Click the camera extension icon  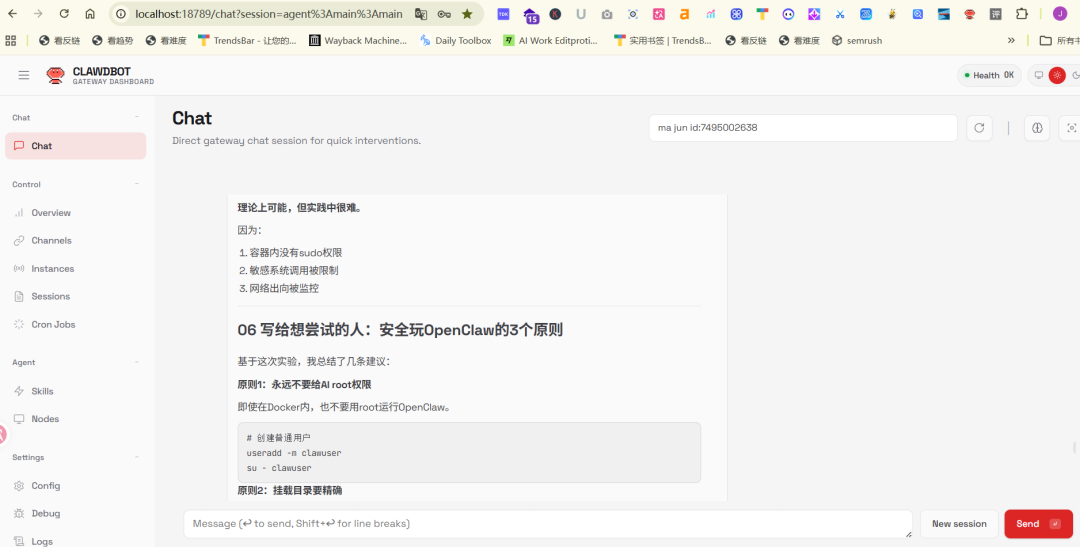click(607, 14)
